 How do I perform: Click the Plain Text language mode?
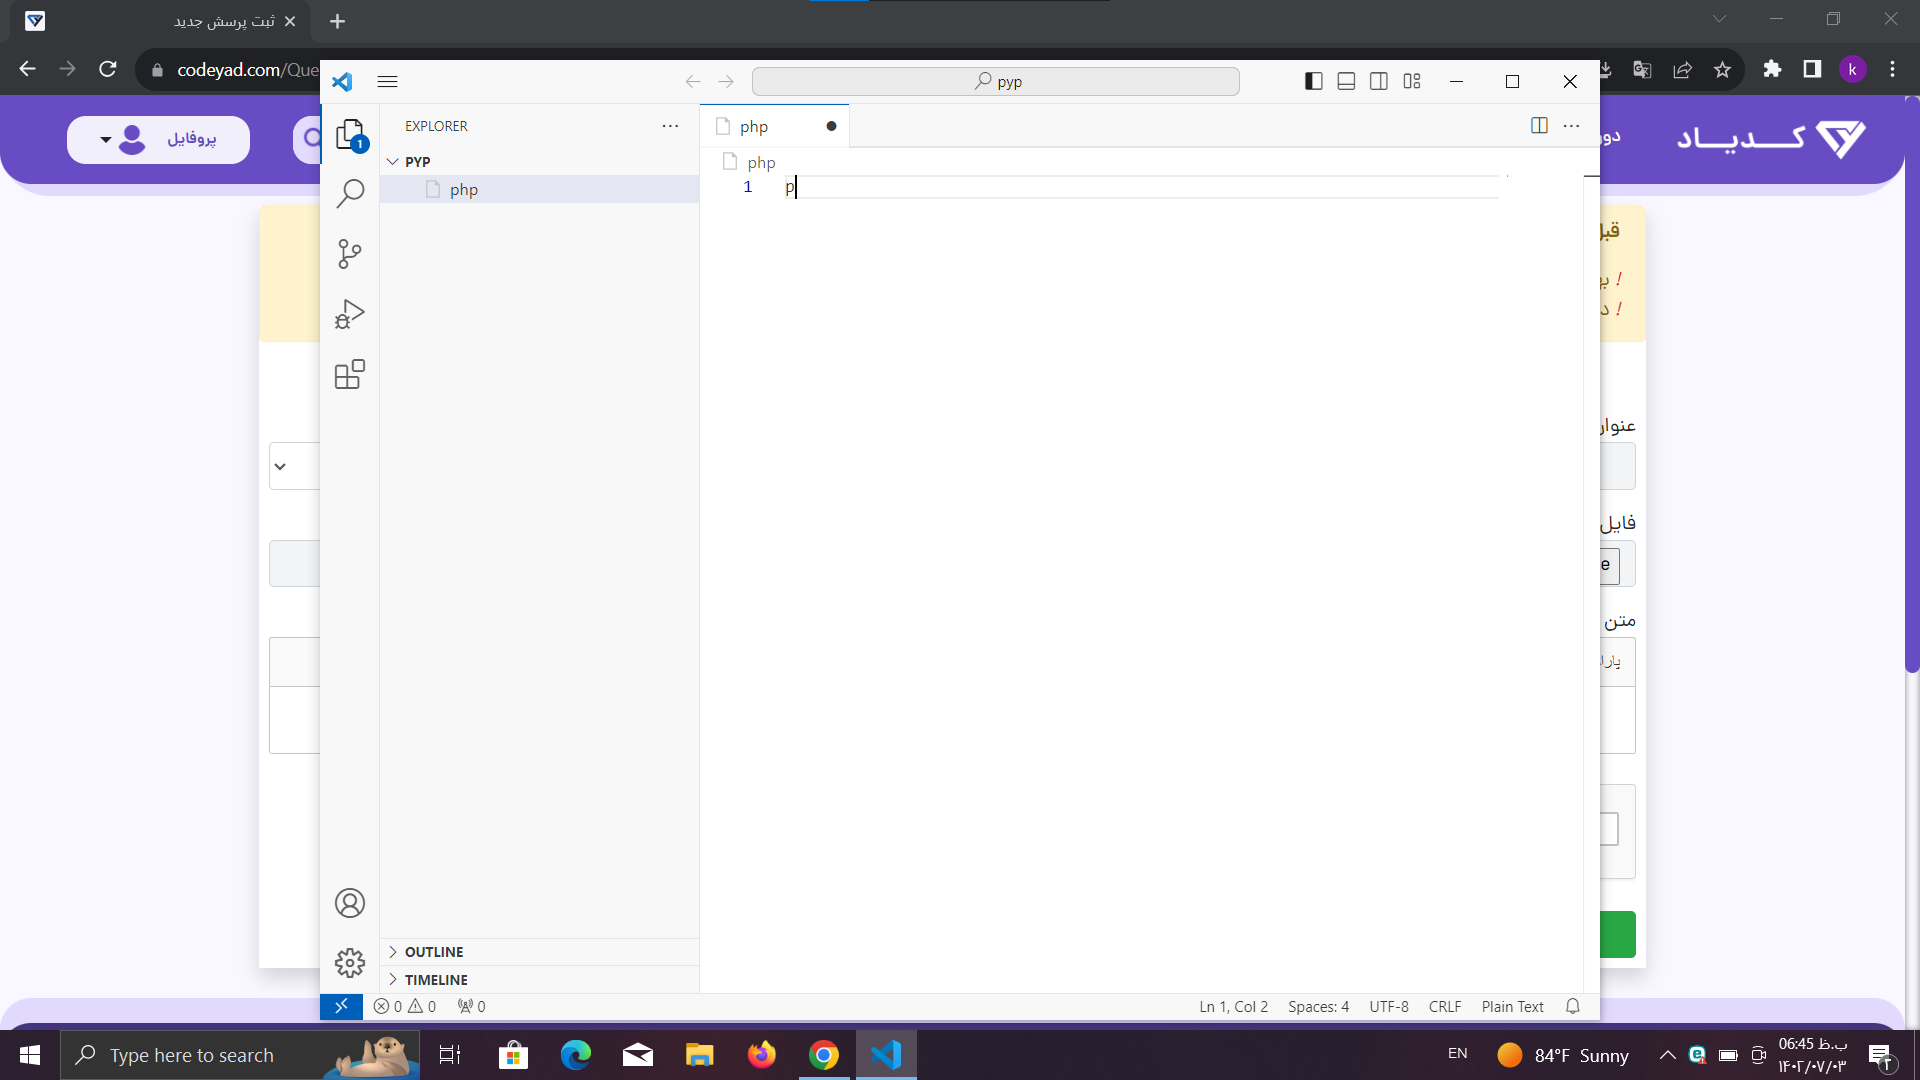(x=1512, y=1006)
